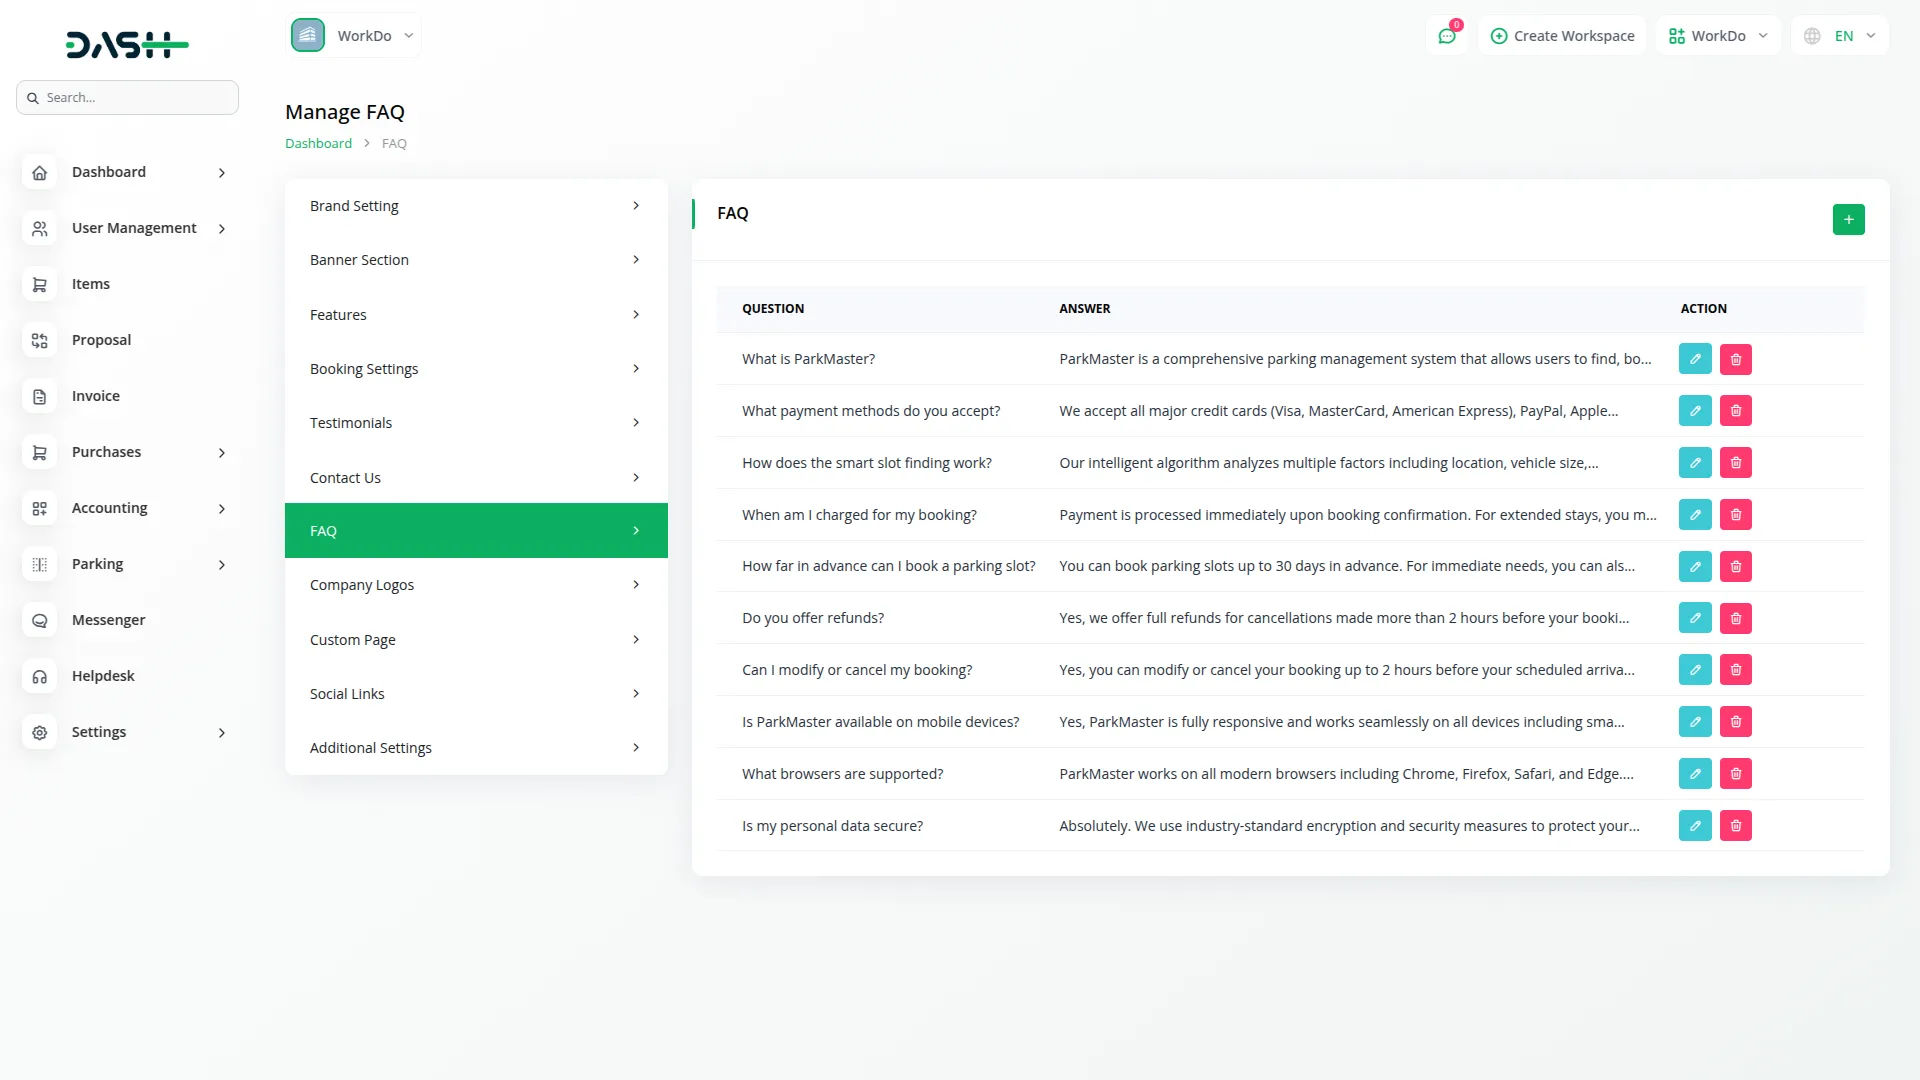The width and height of the screenshot is (1920, 1080).
Task: Open the EN language dropdown
Action: [x=1840, y=36]
